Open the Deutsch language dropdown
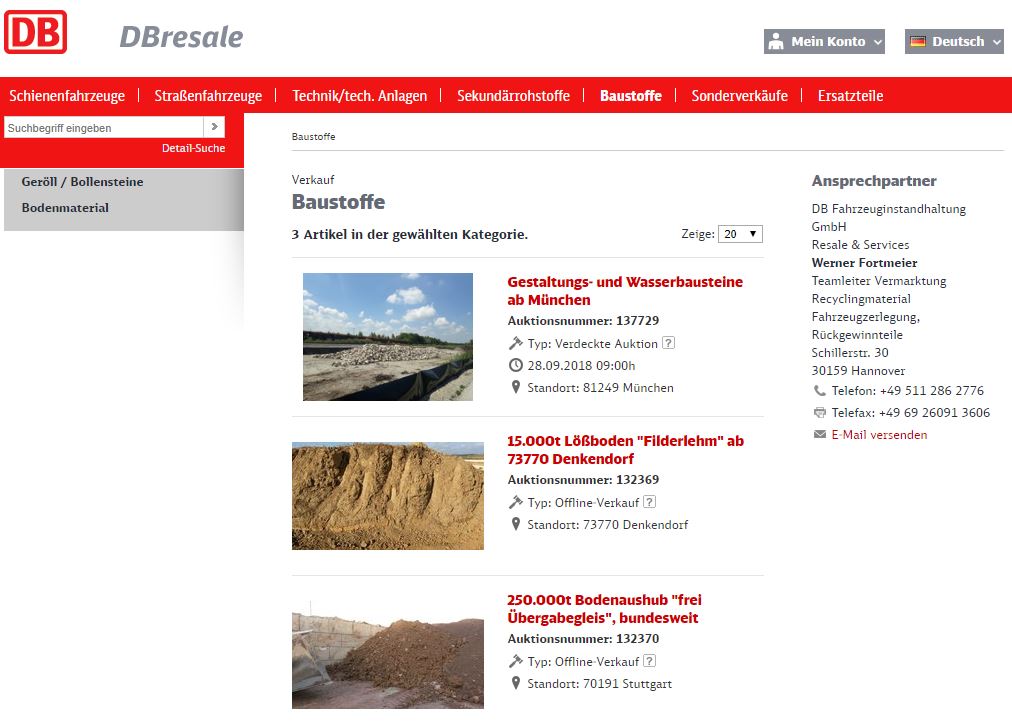The width and height of the screenshot is (1012, 721). [x=955, y=41]
